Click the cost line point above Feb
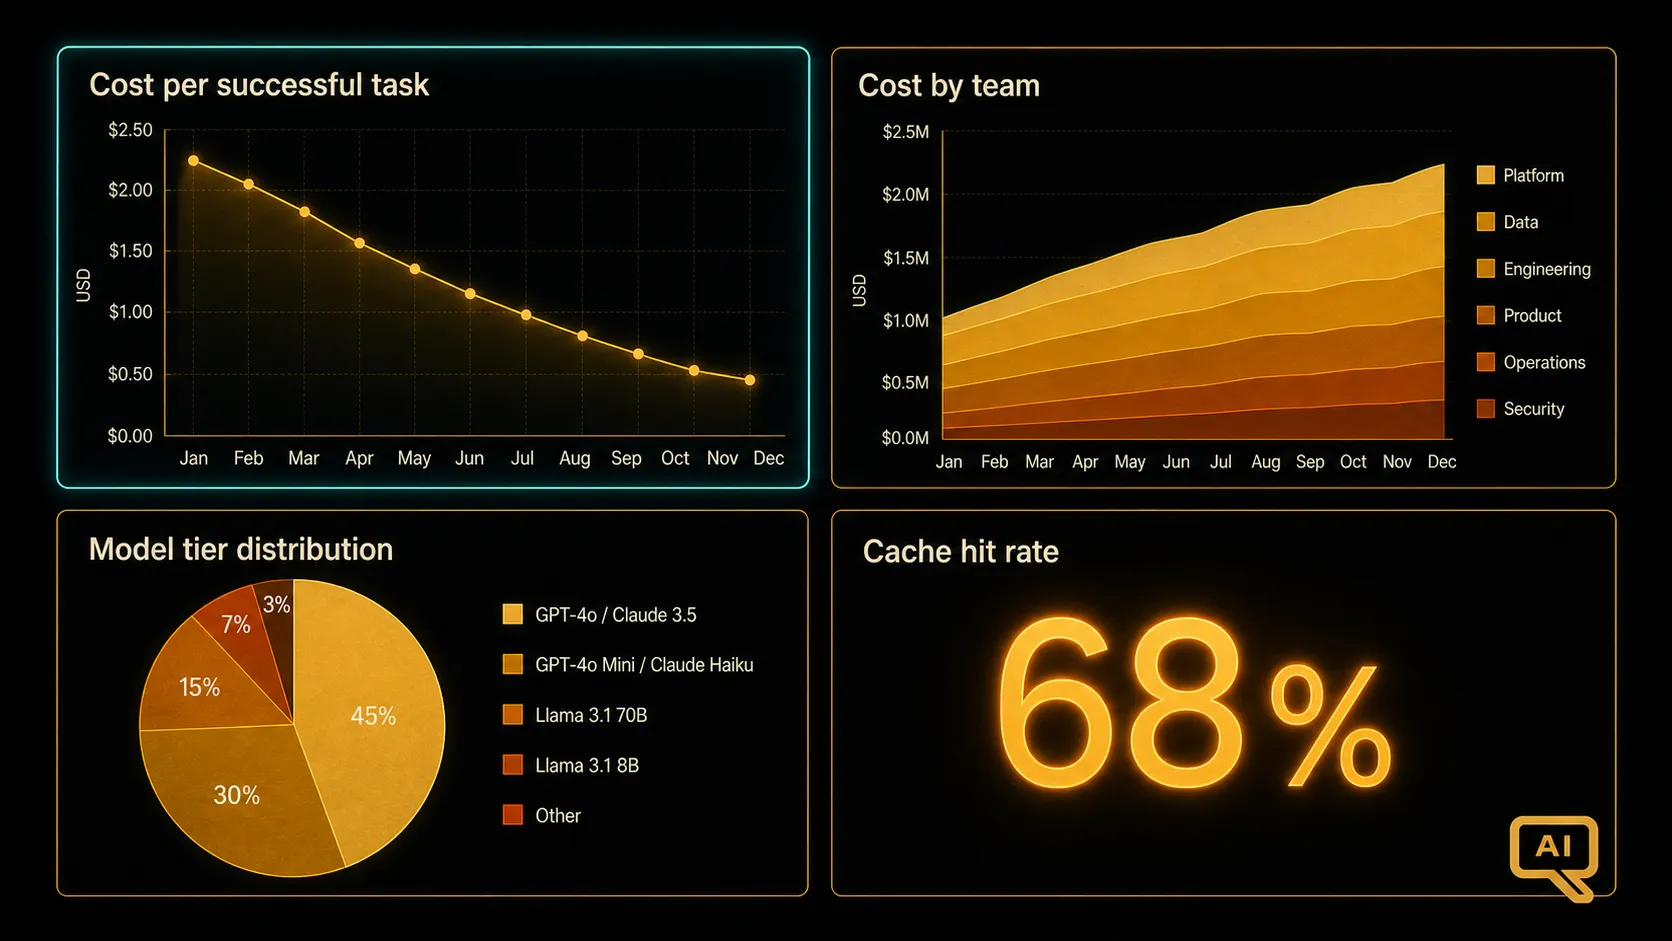Image resolution: width=1672 pixels, height=941 pixels. (249, 184)
